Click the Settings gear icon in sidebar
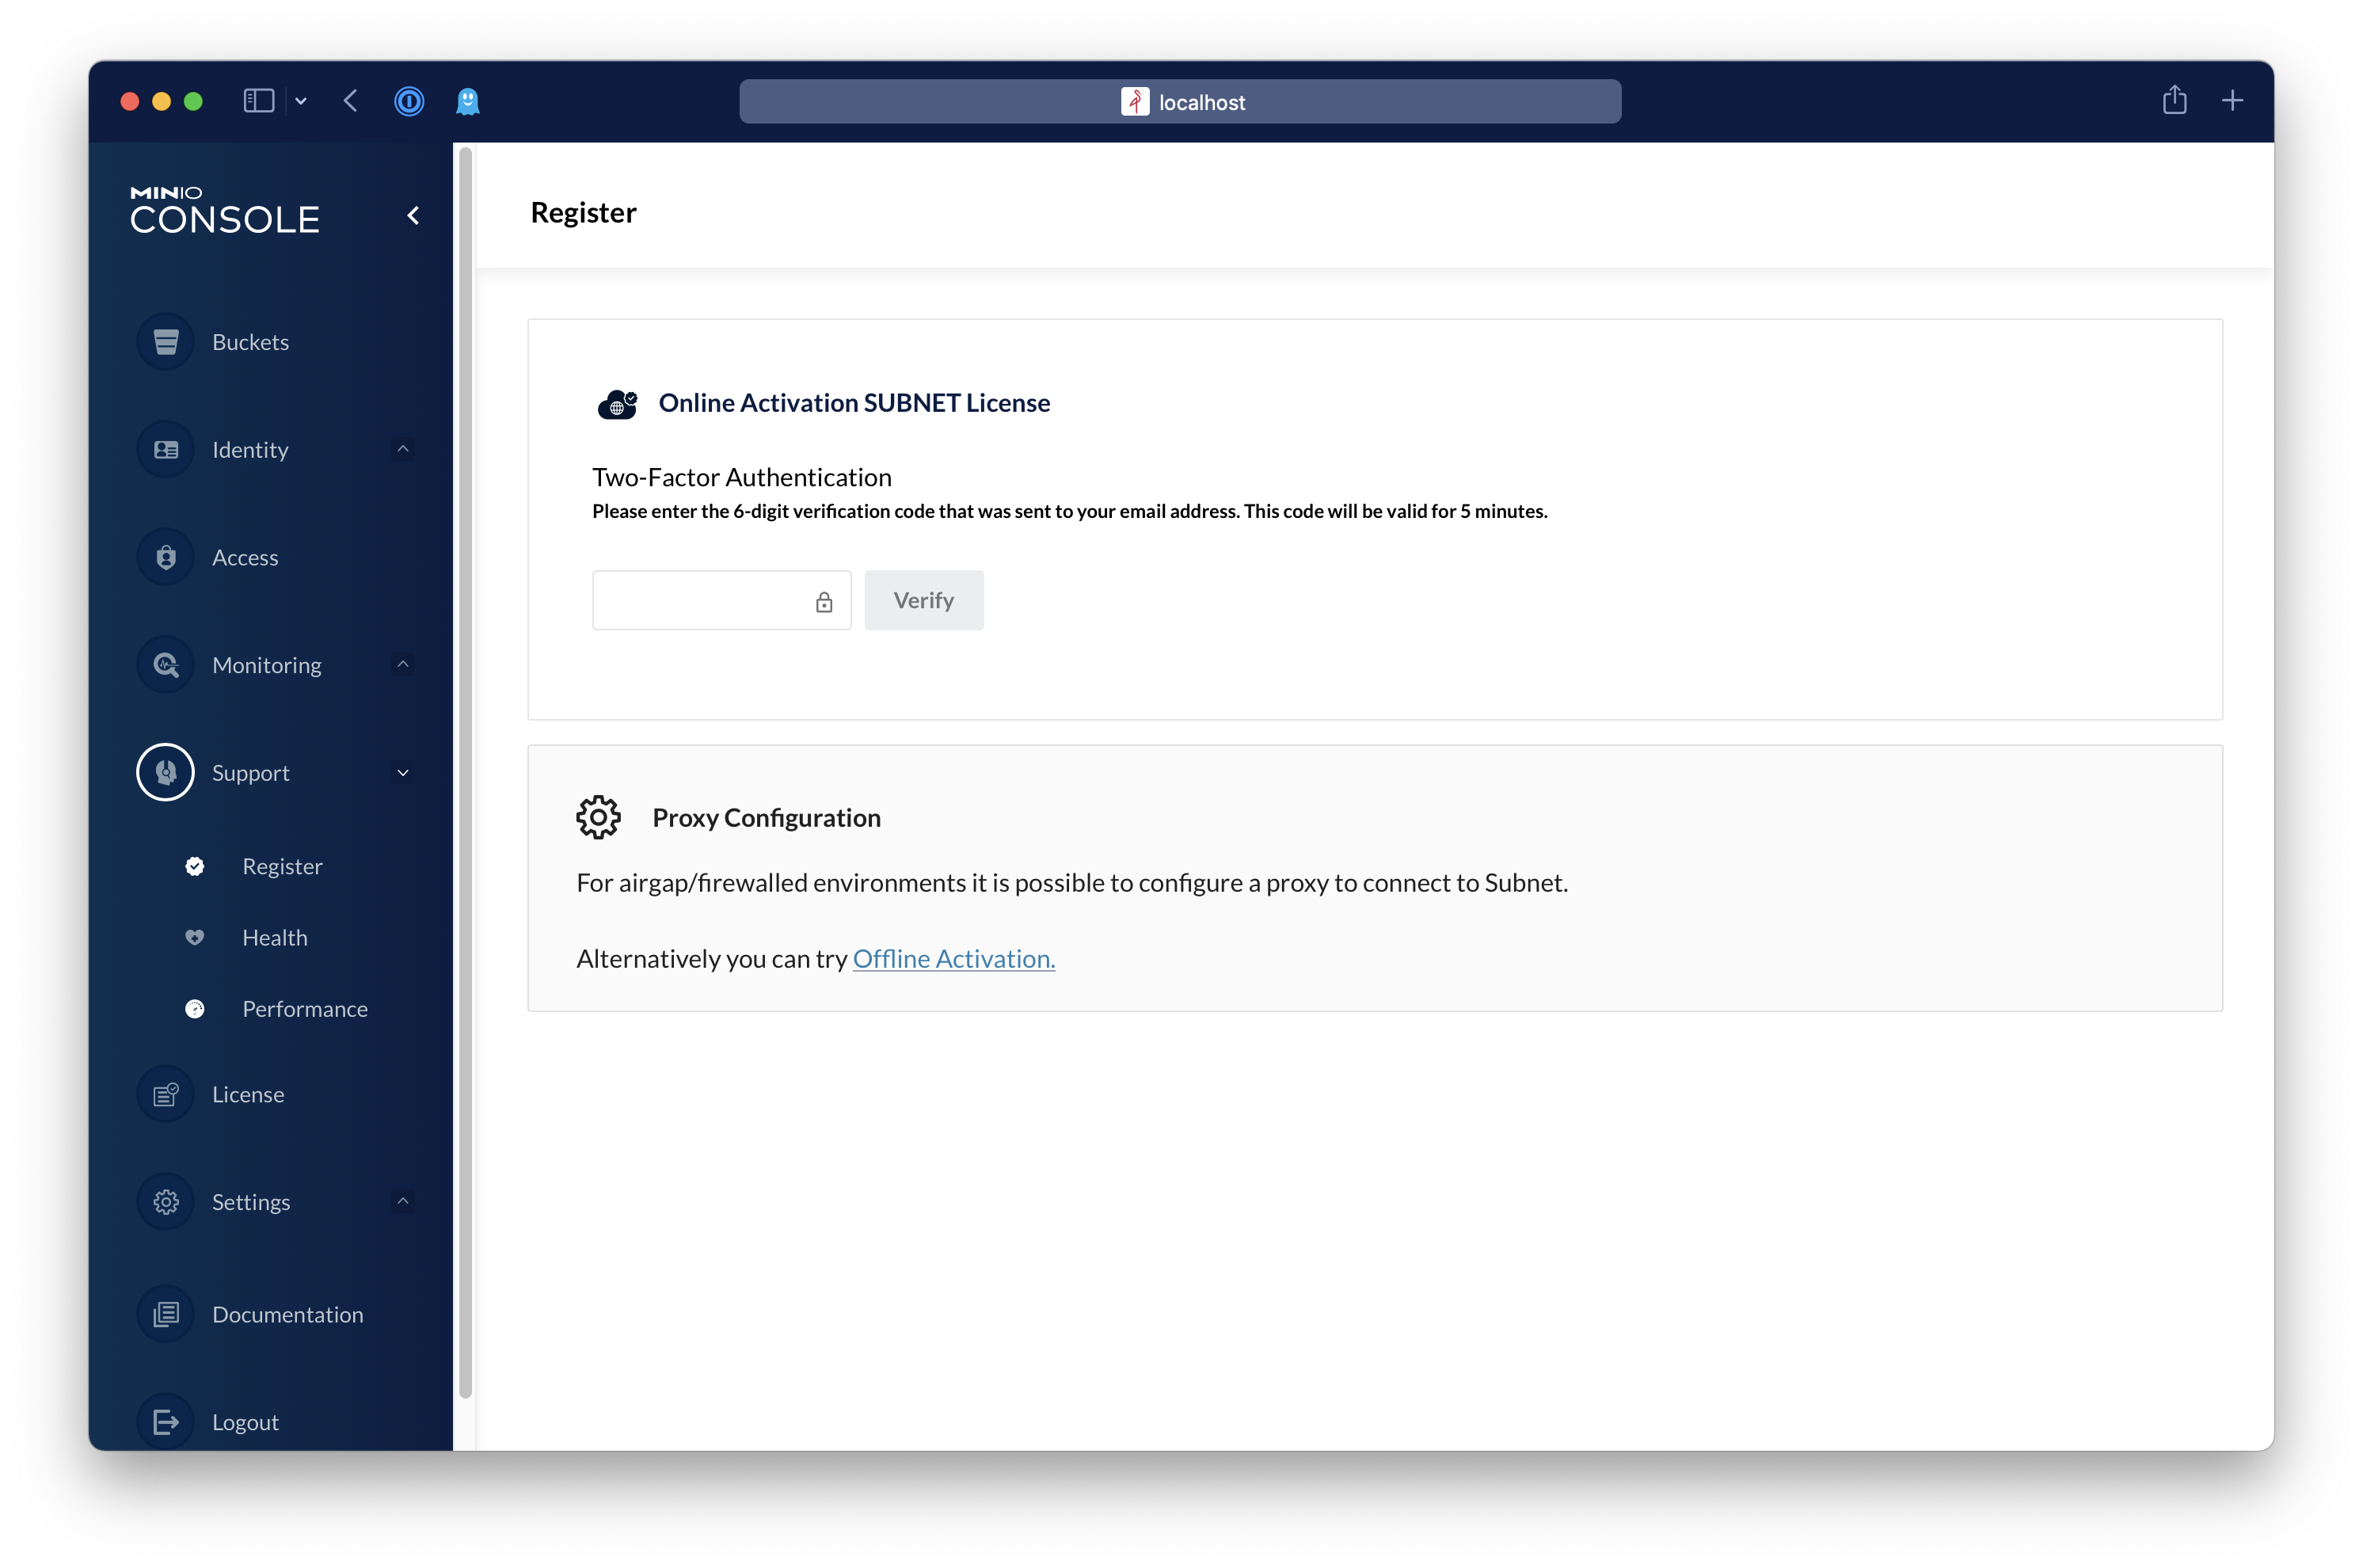Viewport: 2363px width, 1568px height. coord(166,1202)
